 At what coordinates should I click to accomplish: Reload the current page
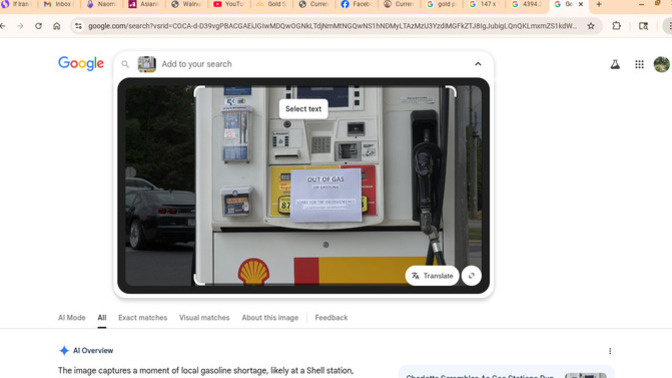click(39, 26)
